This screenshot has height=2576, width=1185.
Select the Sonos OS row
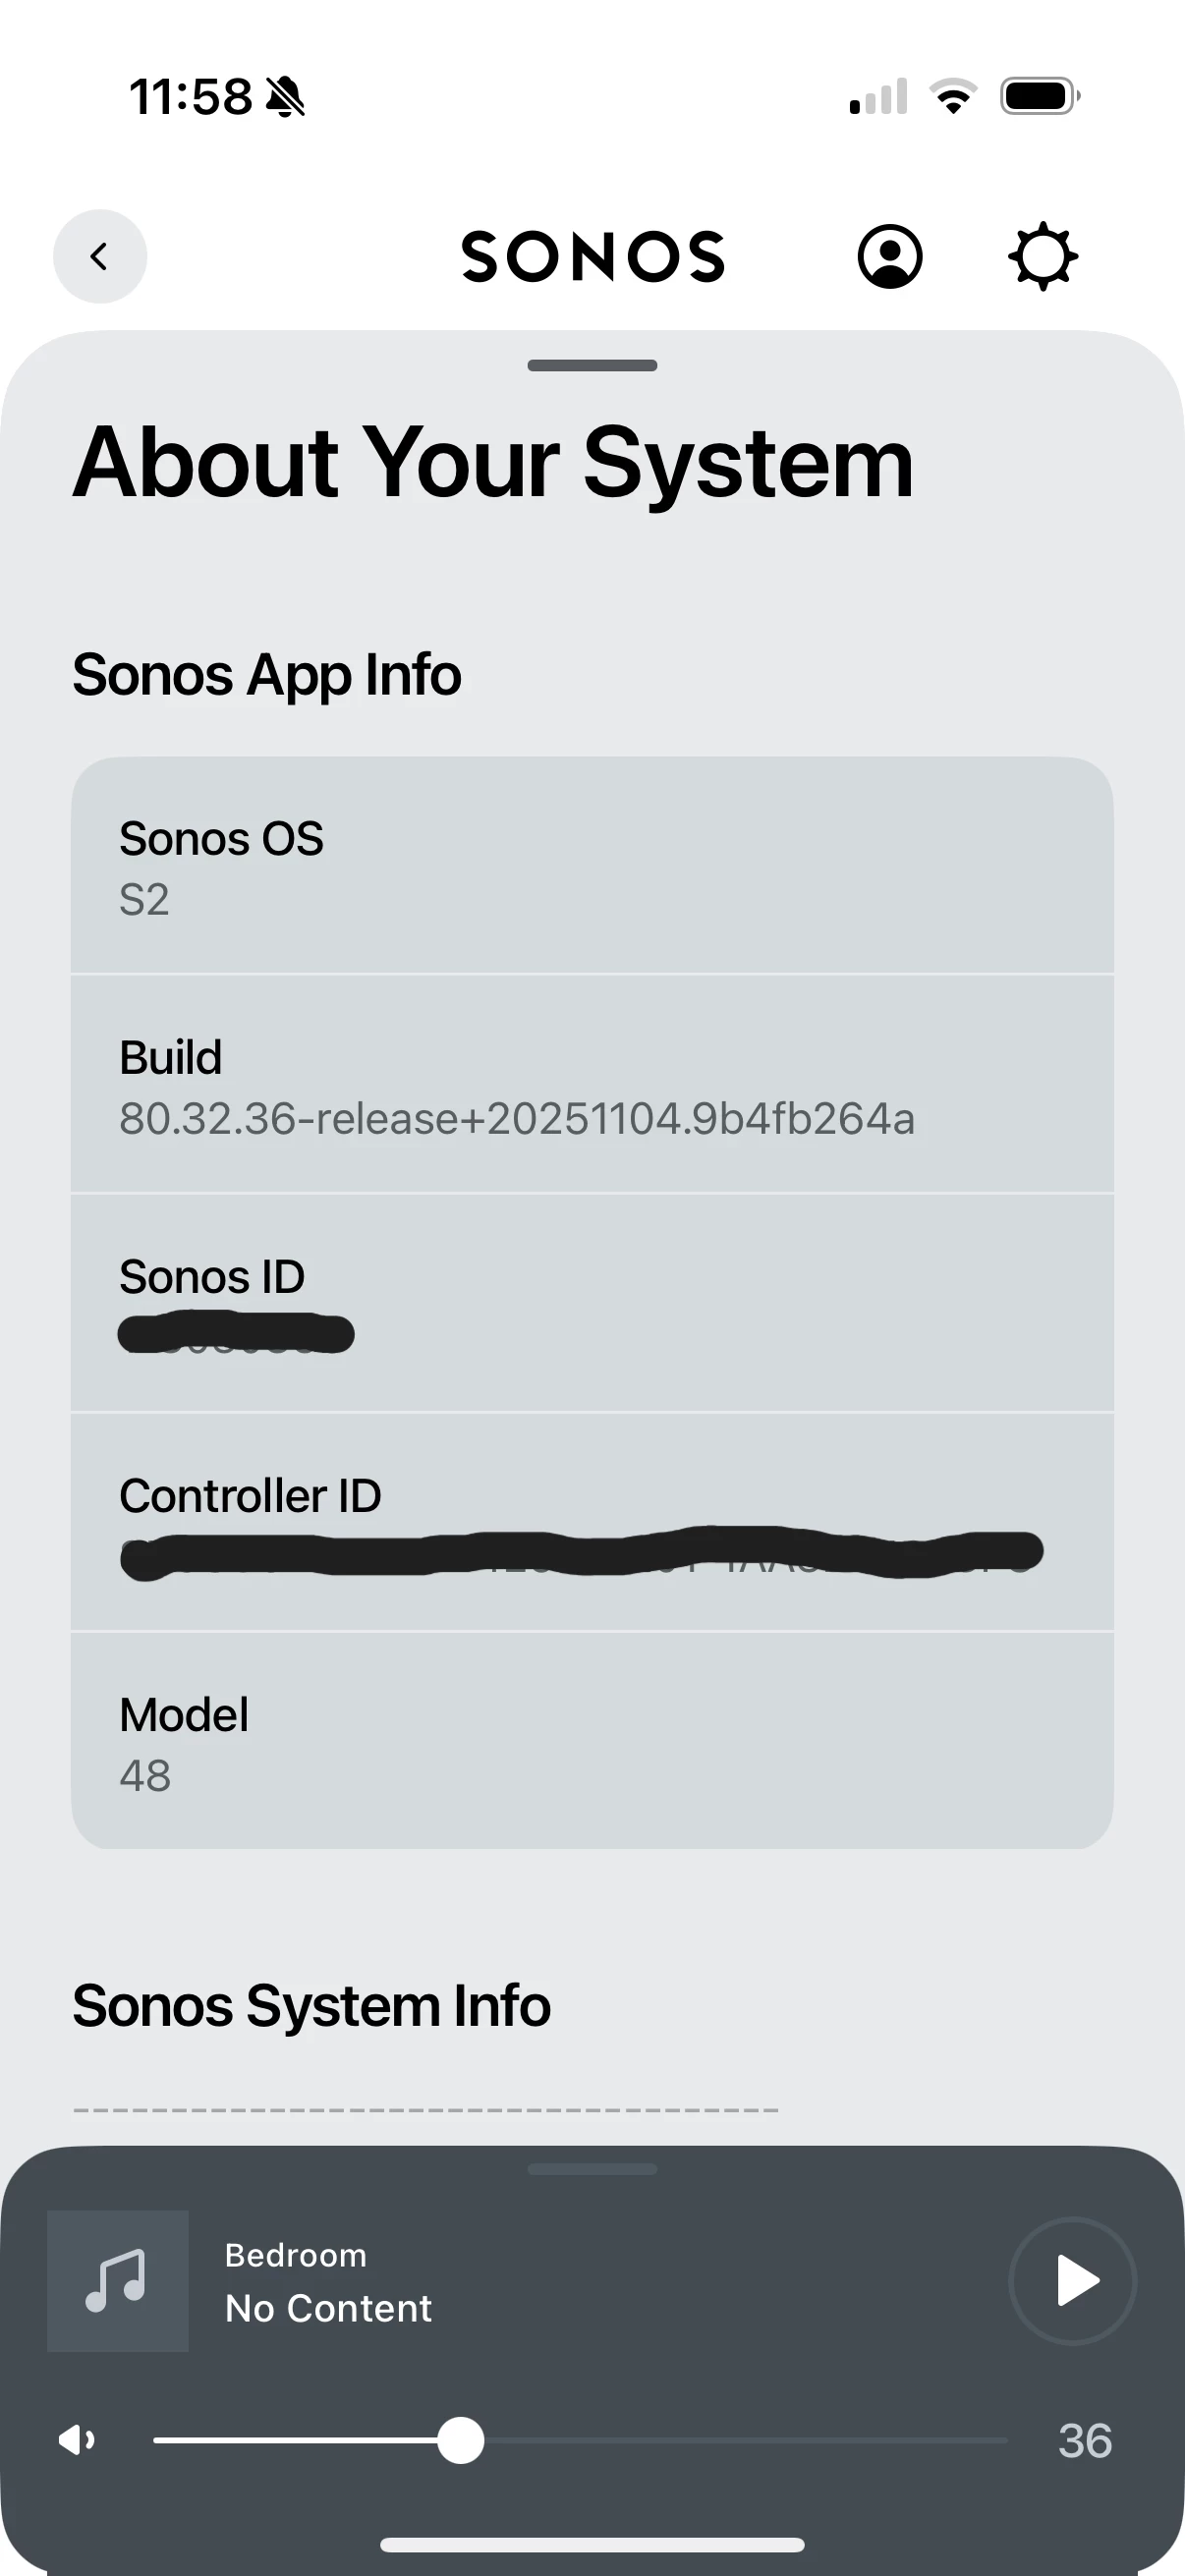click(592, 866)
